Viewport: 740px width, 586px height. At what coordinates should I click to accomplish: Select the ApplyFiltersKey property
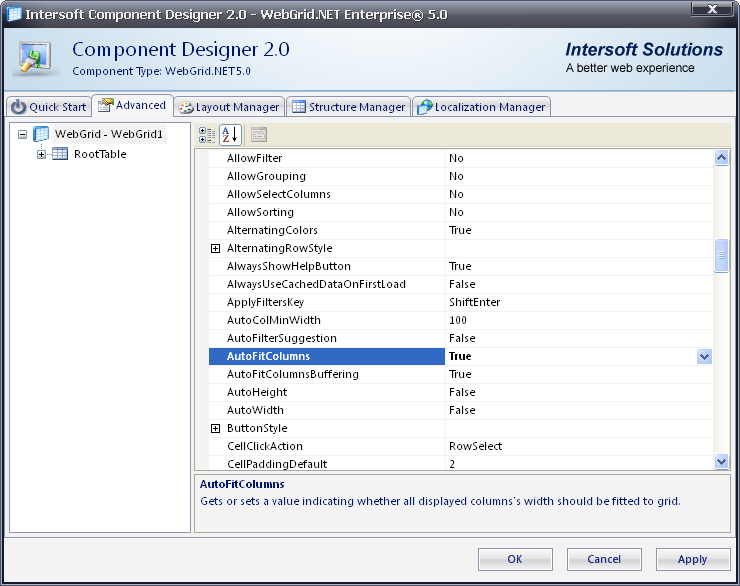pyautogui.click(x=461, y=302)
